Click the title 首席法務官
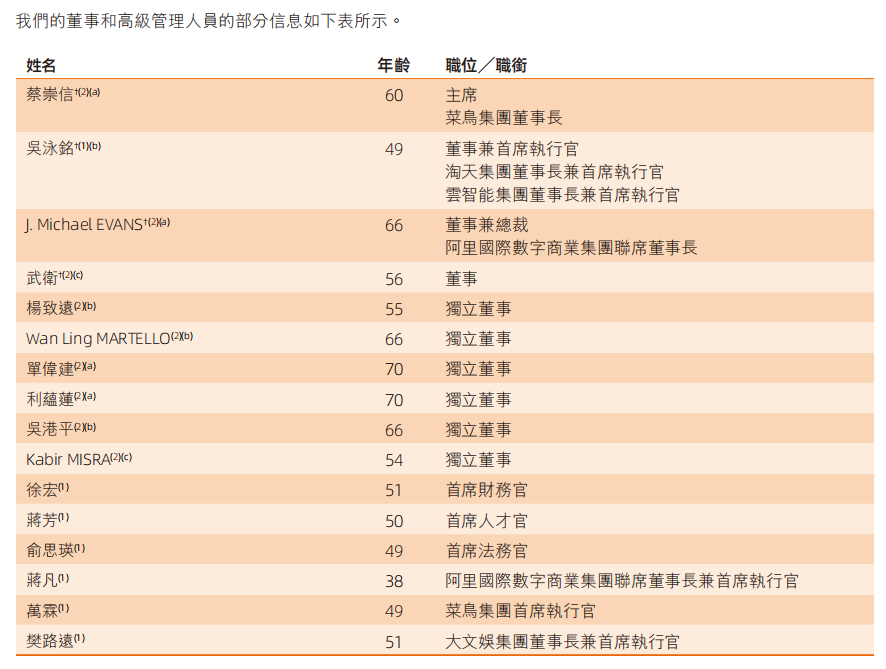Viewport: 886px width, 669px height. point(487,551)
